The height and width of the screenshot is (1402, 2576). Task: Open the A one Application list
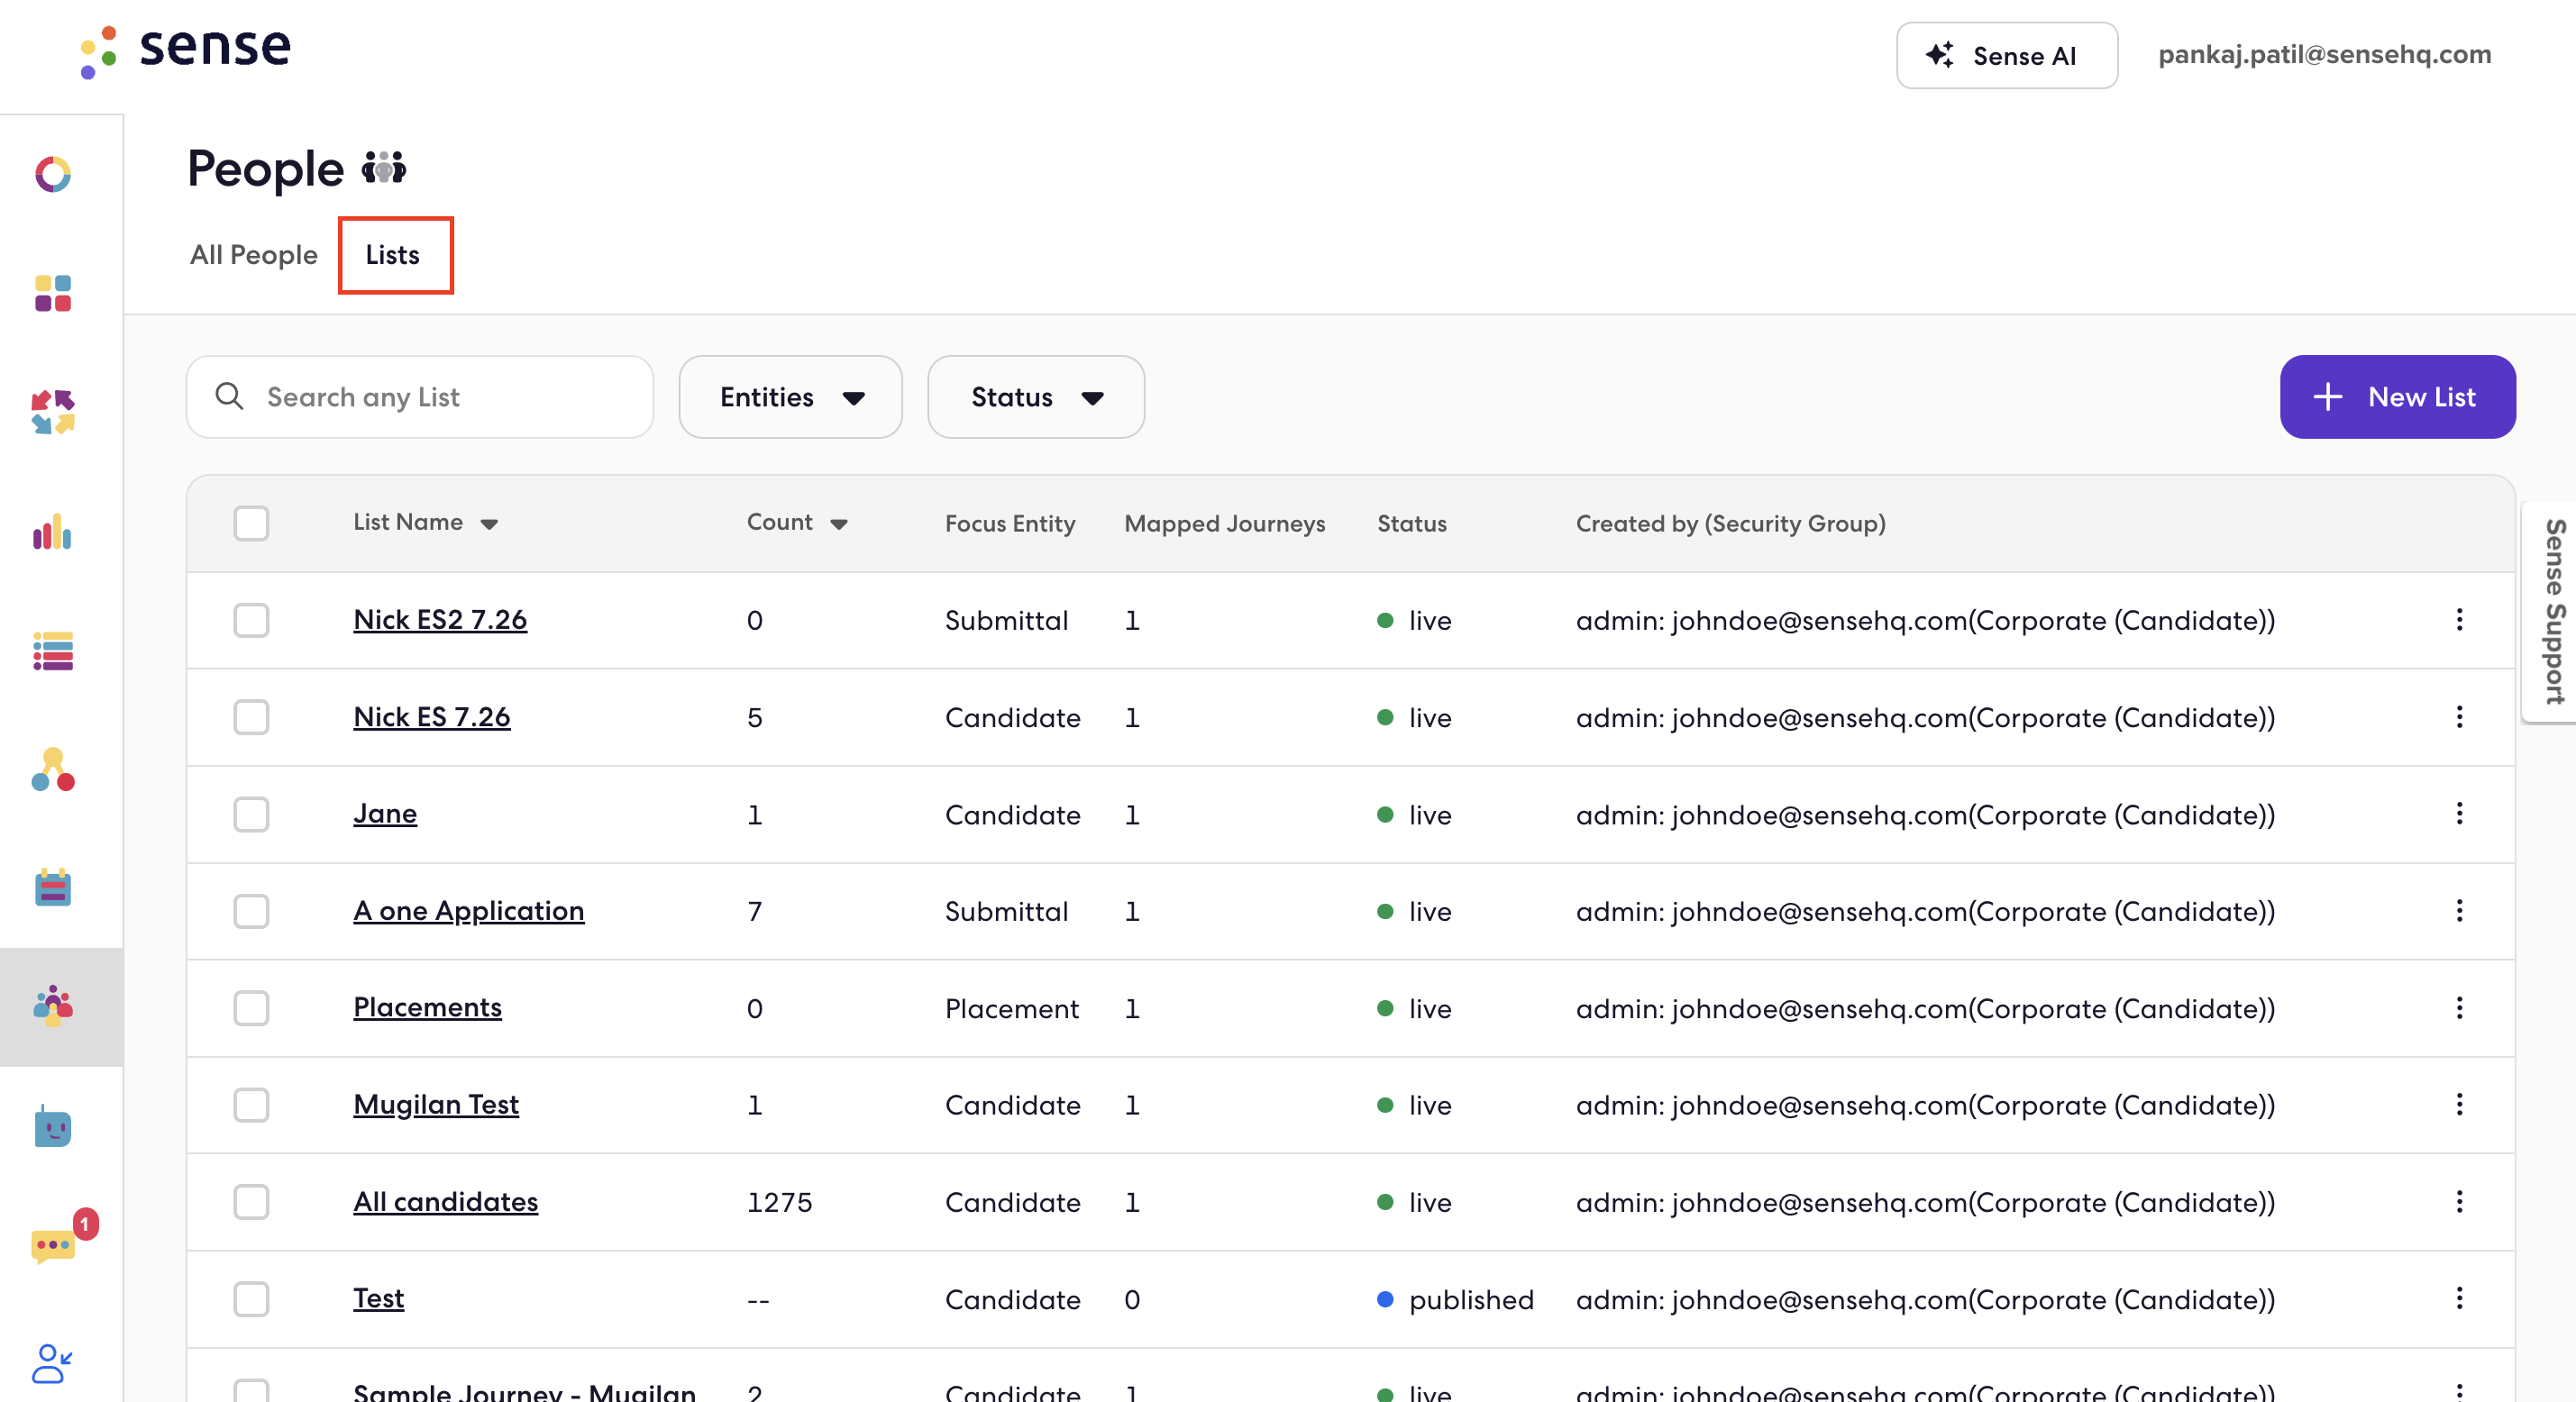469,911
